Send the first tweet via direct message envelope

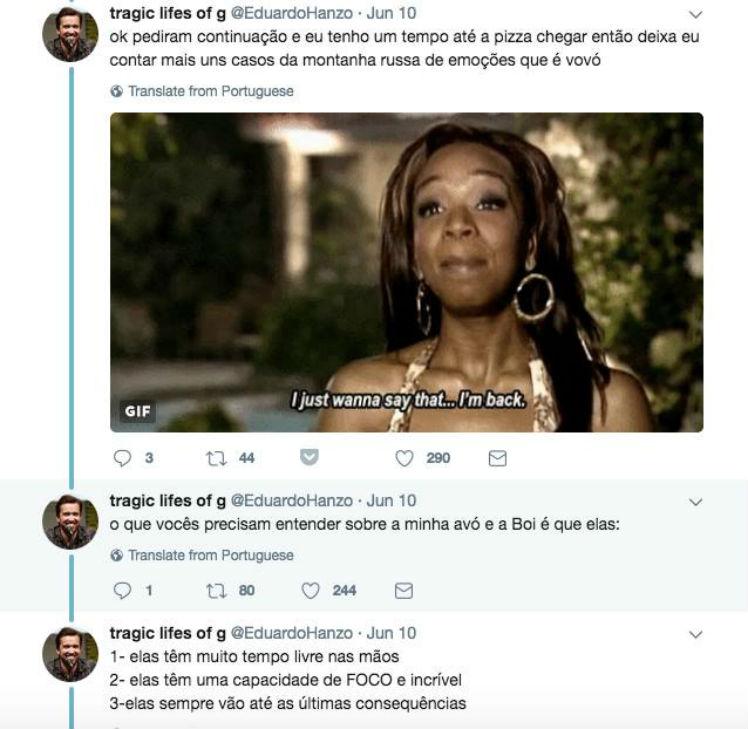498,458
